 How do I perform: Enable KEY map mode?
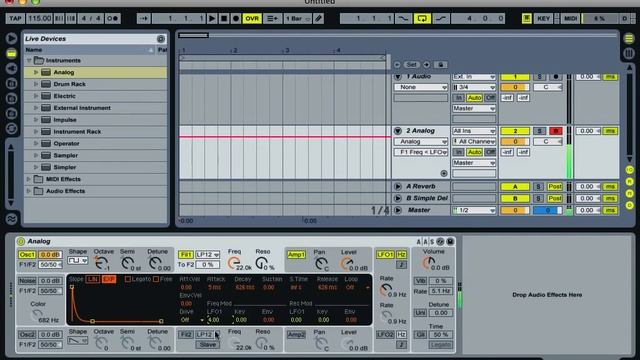pyautogui.click(x=543, y=18)
